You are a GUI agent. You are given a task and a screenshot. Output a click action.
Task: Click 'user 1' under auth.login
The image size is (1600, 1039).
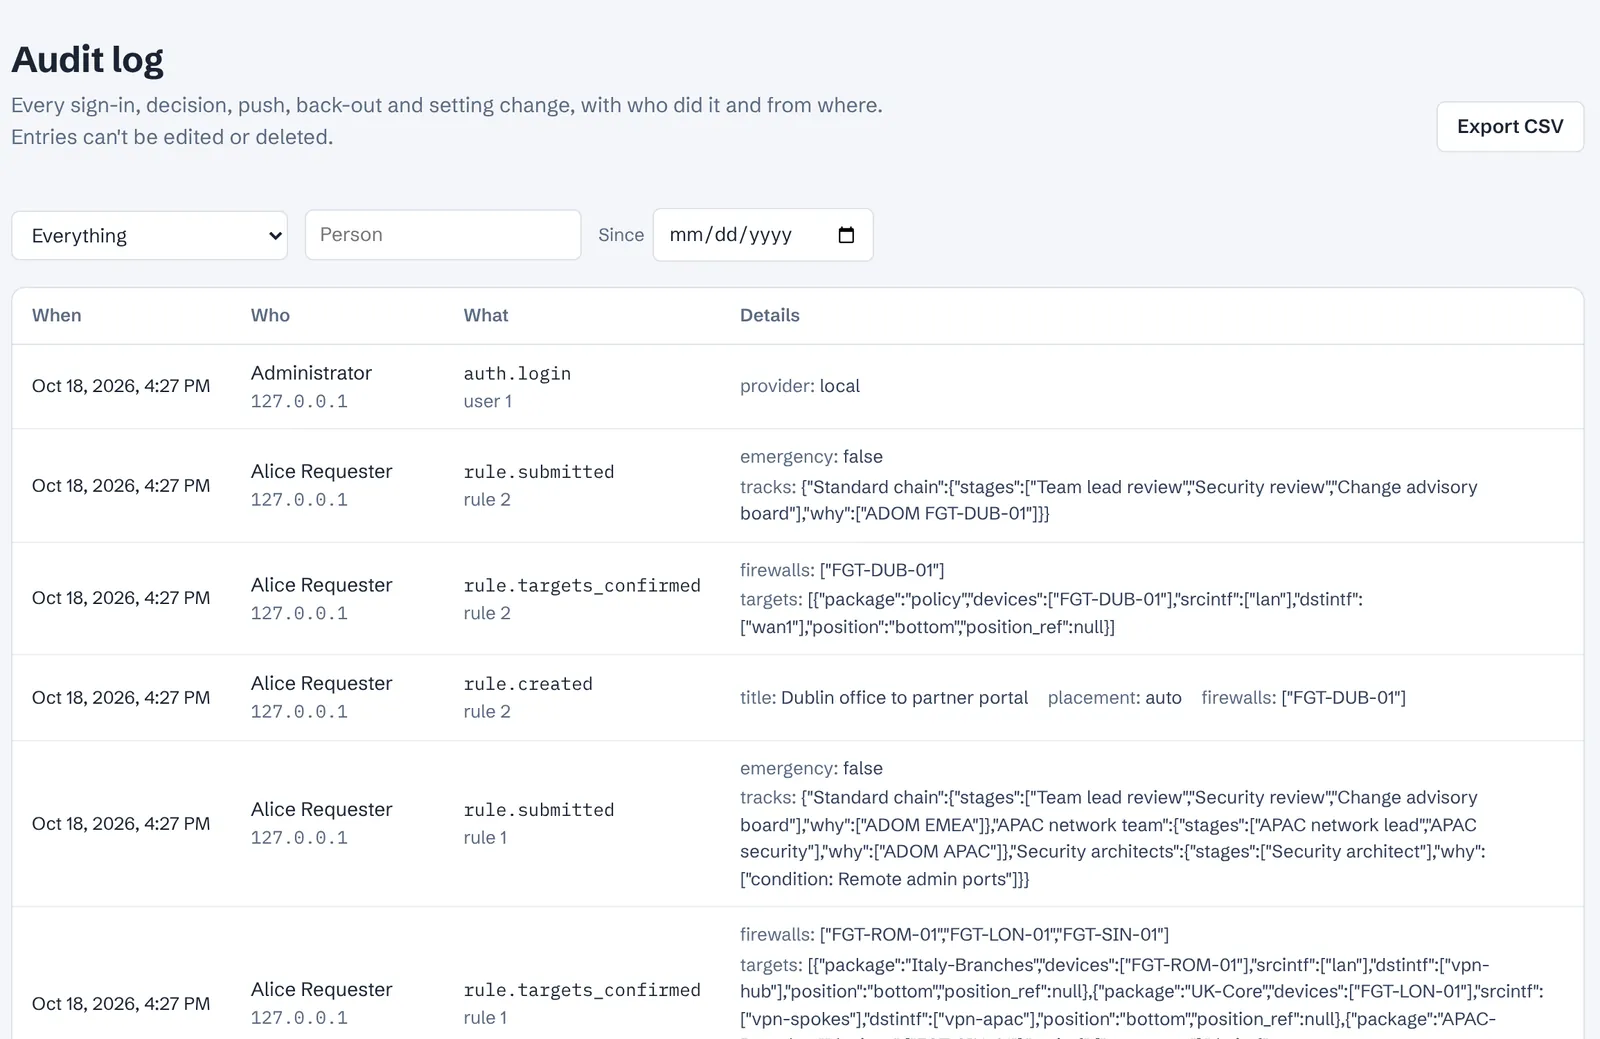(488, 401)
